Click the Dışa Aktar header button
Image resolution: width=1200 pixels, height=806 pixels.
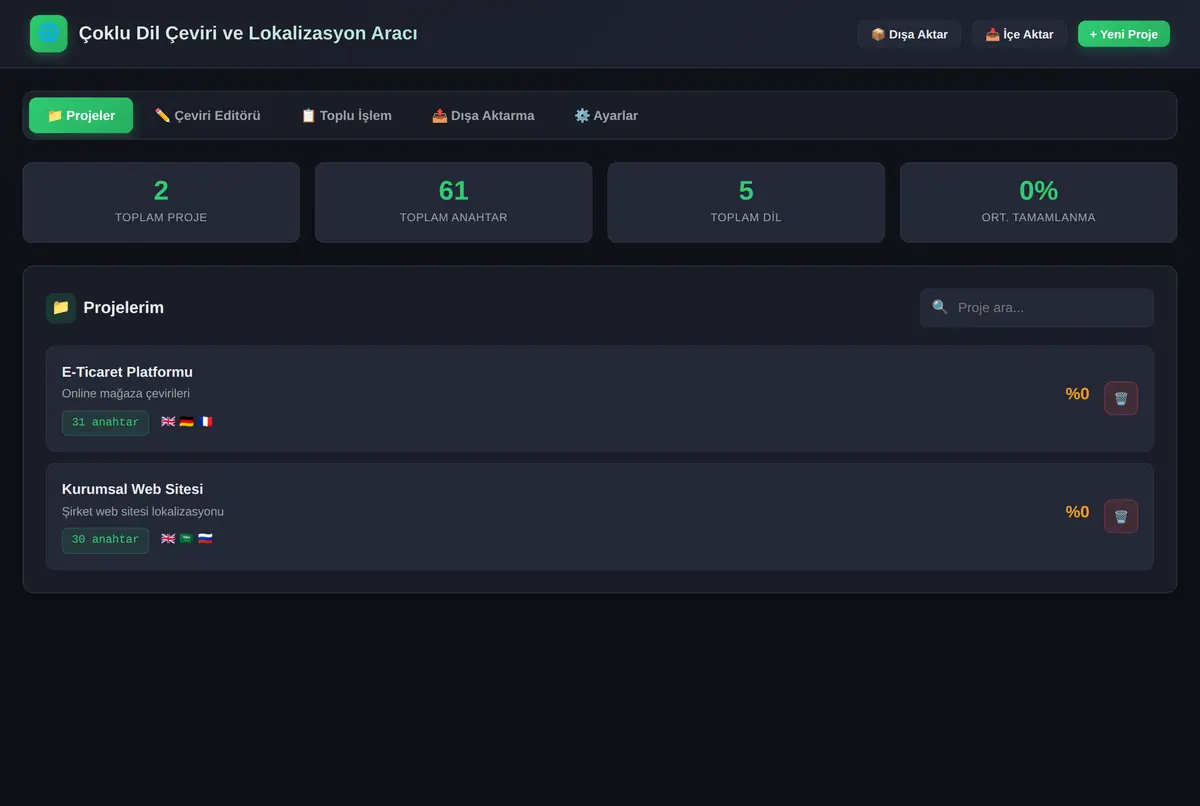909,34
